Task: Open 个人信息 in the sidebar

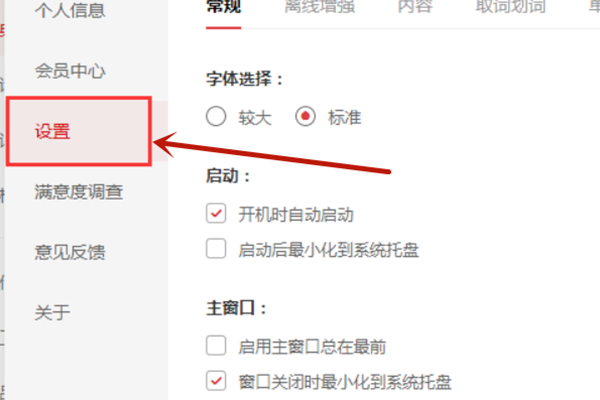Action: click(70, 10)
